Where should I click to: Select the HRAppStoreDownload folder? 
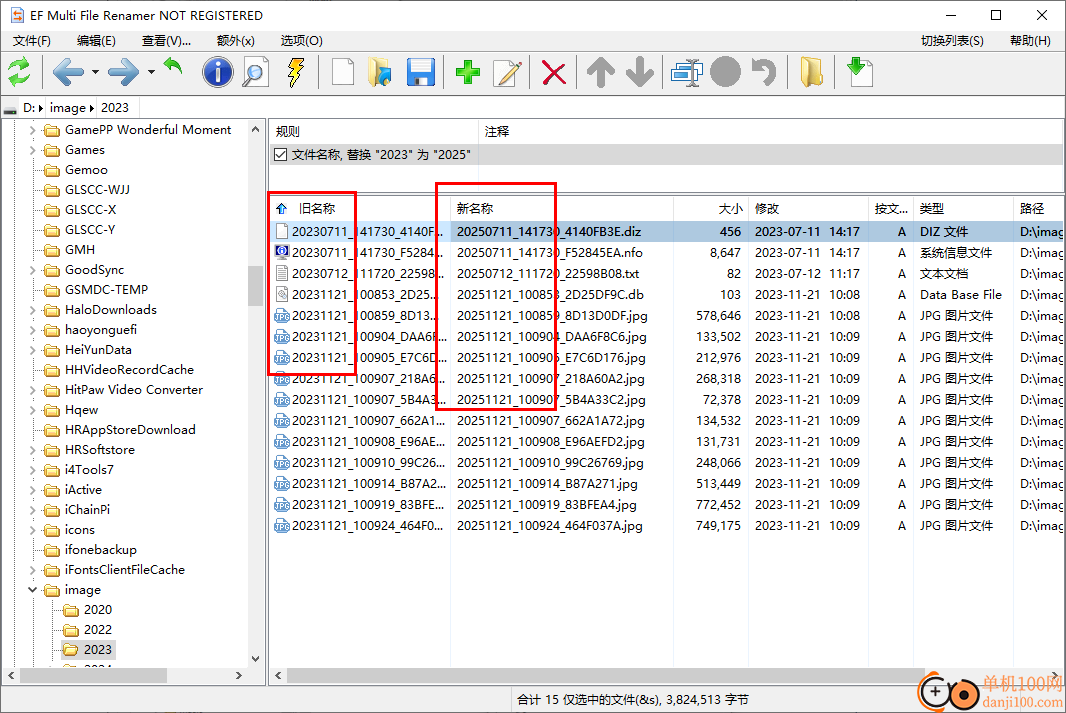pyautogui.click(x=130, y=430)
